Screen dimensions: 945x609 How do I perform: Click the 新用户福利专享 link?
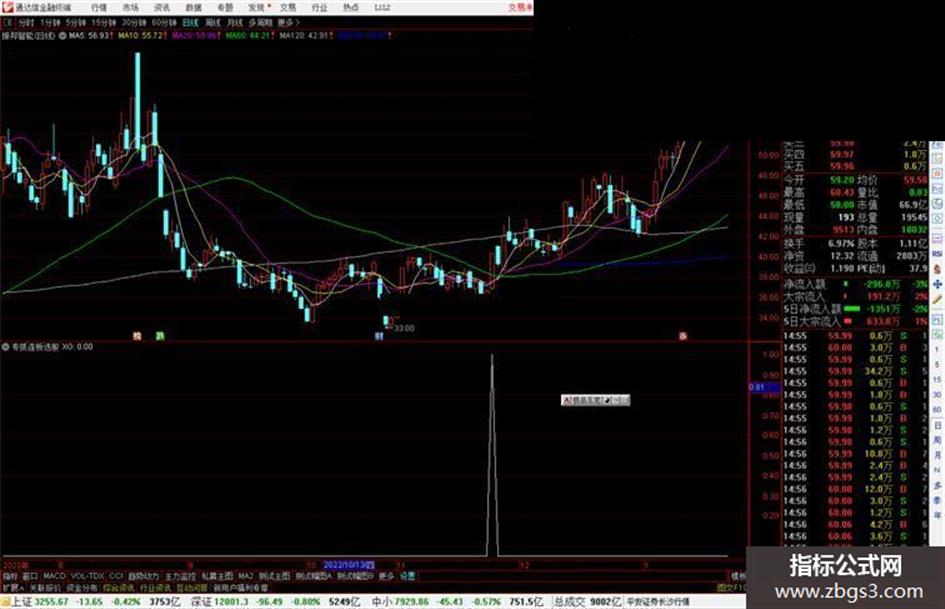click(x=240, y=587)
